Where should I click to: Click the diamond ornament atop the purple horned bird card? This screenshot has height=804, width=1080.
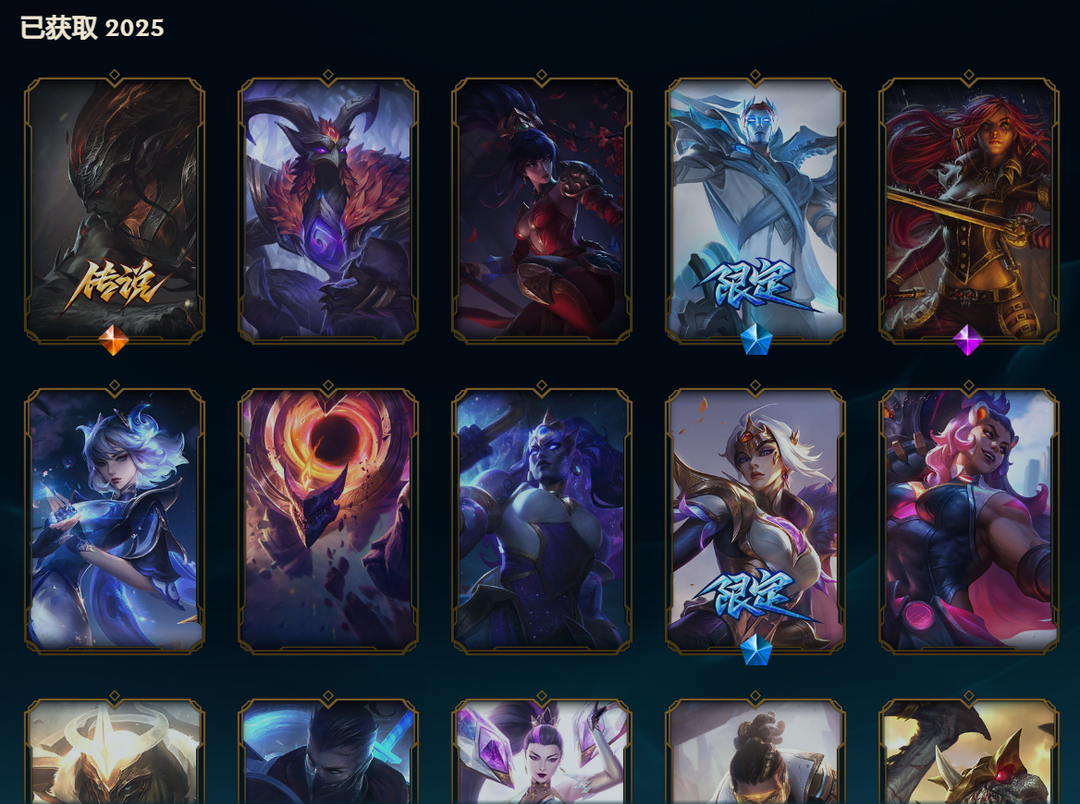[328, 75]
